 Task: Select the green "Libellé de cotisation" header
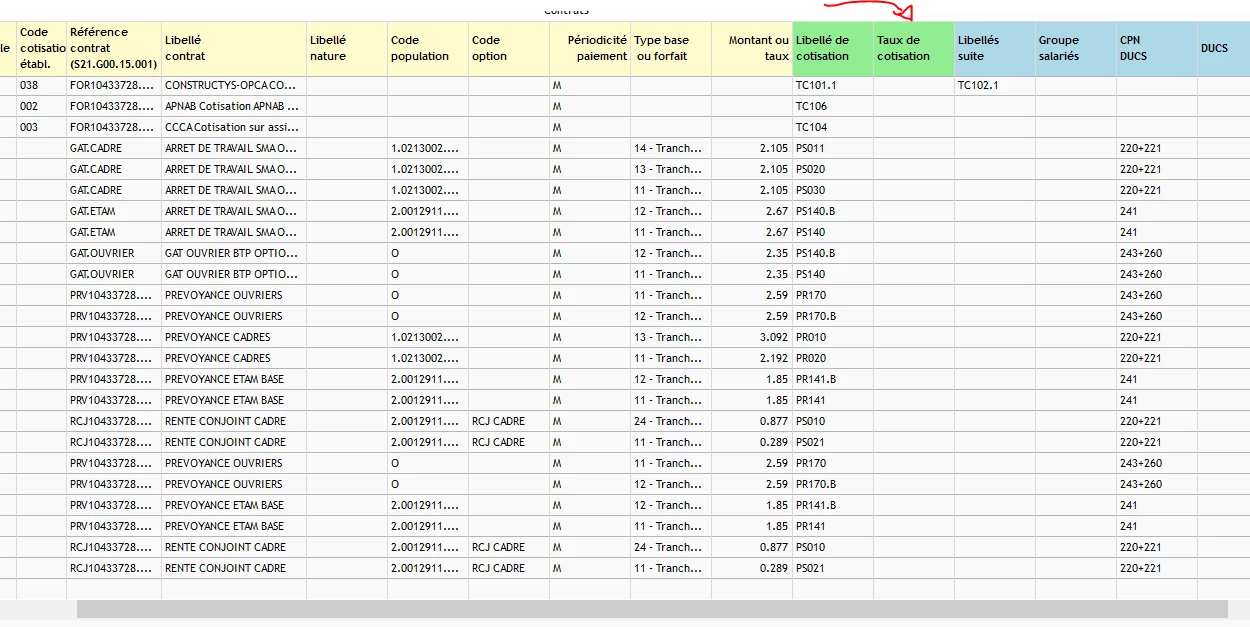pos(833,48)
